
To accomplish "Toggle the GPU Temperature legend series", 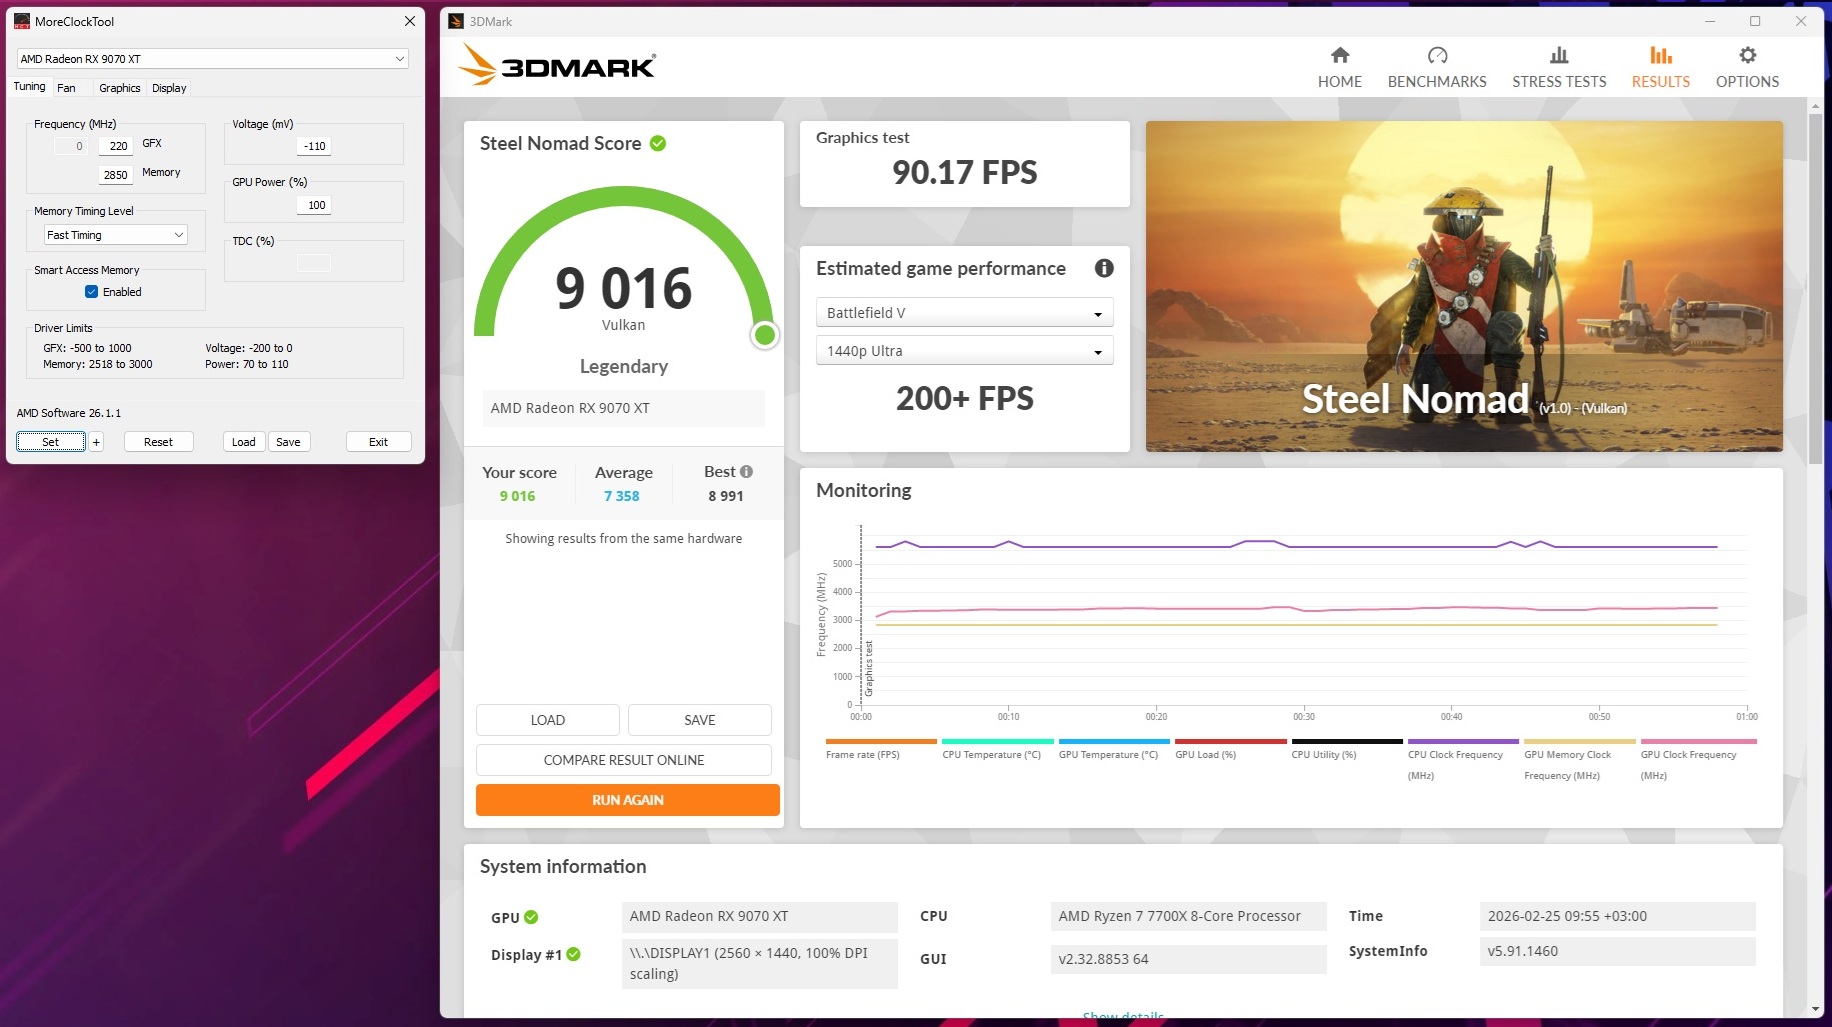I will tap(1114, 749).
